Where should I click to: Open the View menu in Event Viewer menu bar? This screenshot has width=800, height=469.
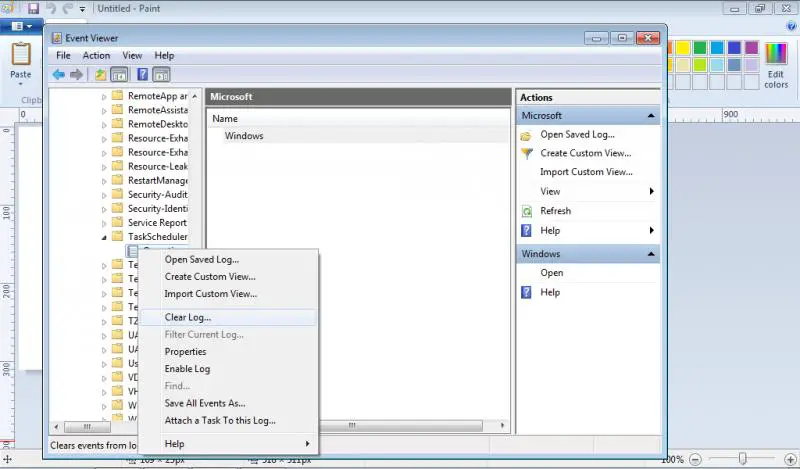[132, 56]
